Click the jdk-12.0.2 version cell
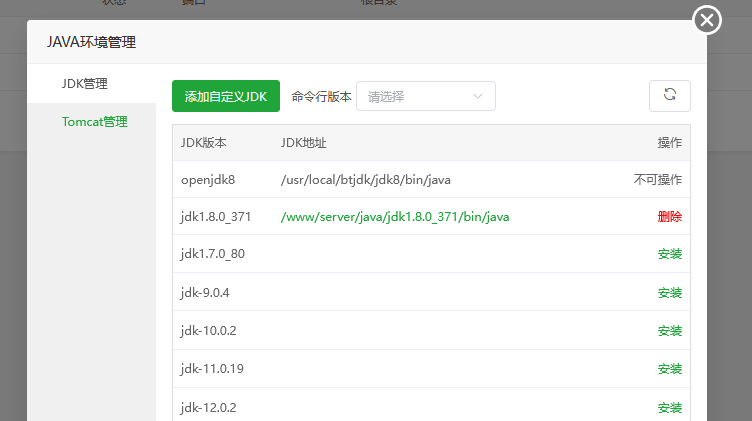 tap(209, 408)
